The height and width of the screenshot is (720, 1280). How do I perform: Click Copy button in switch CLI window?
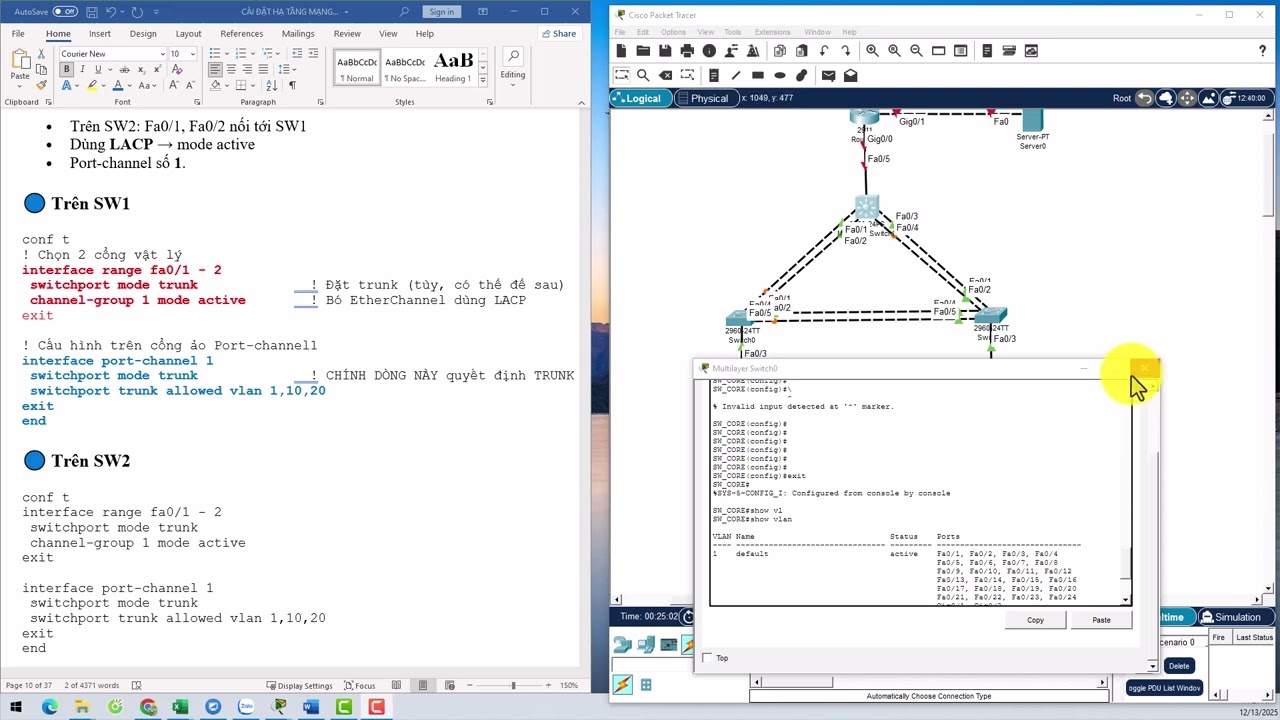tap(1035, 620)
